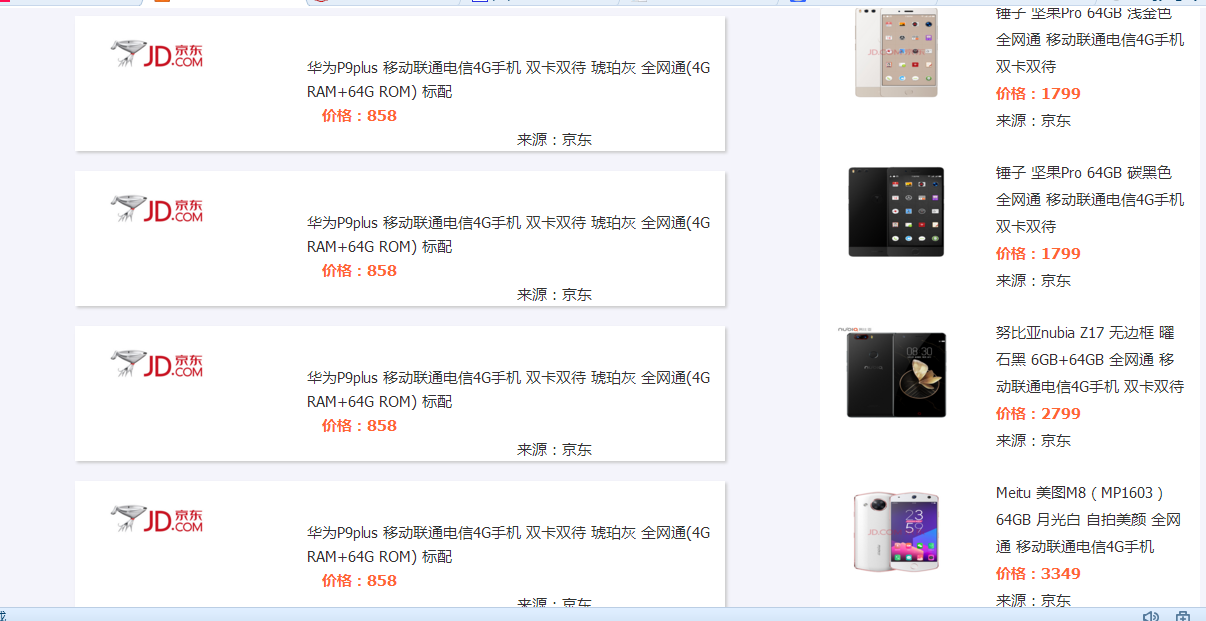Mute sound via the status bar speaker icon

[1151, 615]
